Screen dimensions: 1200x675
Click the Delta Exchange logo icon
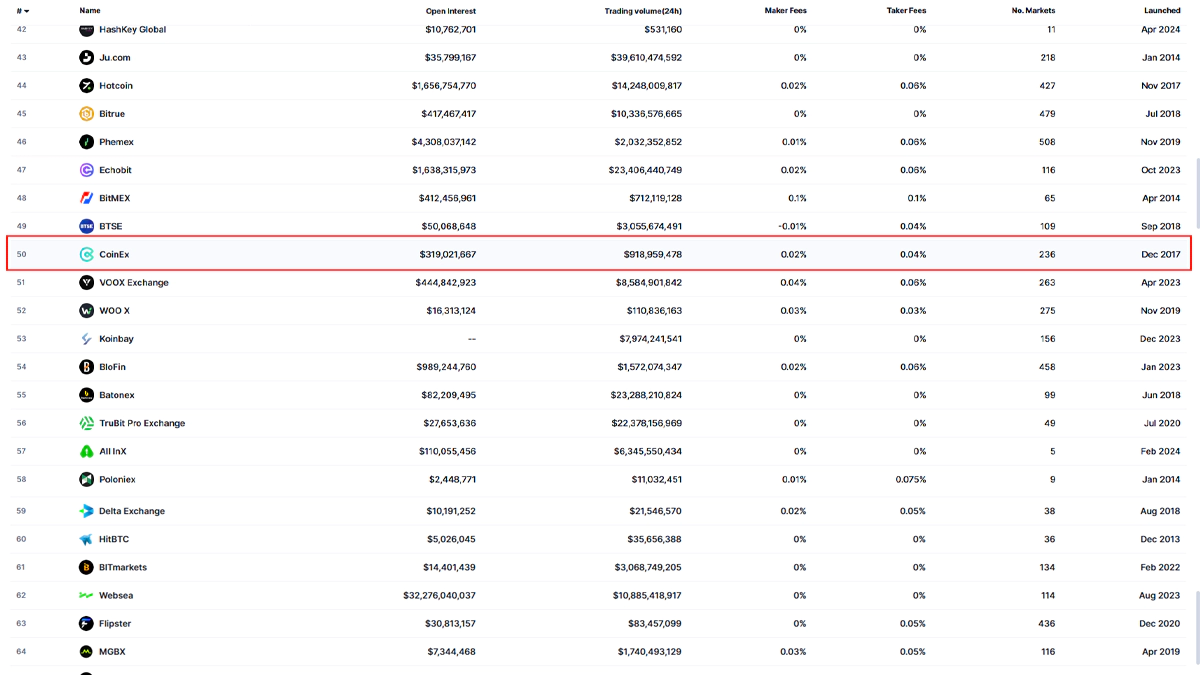87,511
